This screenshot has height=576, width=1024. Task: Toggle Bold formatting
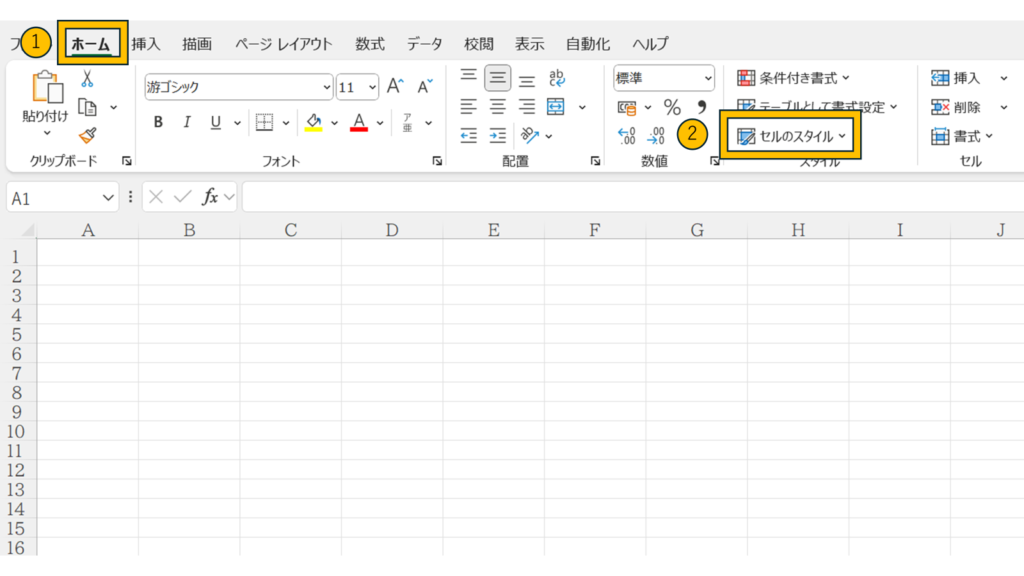point(158,123)
